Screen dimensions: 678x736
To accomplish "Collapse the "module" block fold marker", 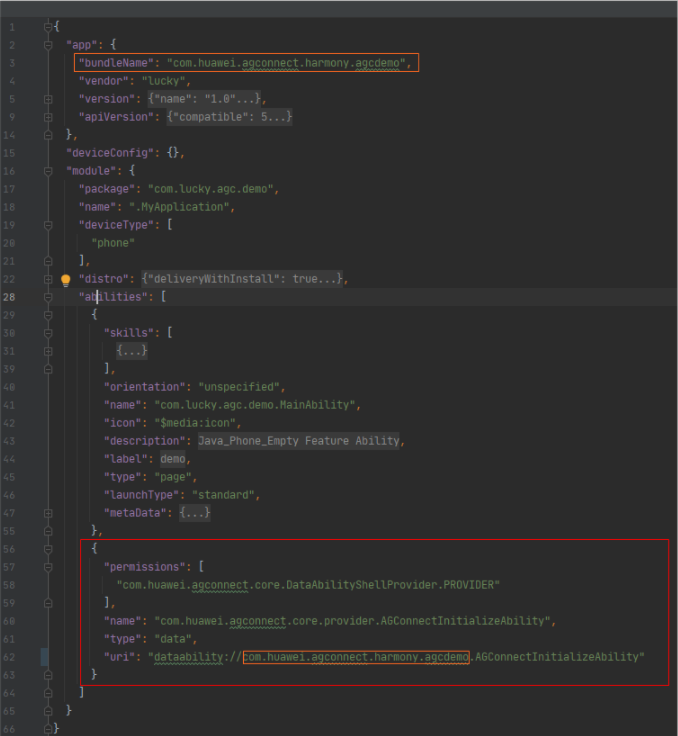I will pos(48,171).
